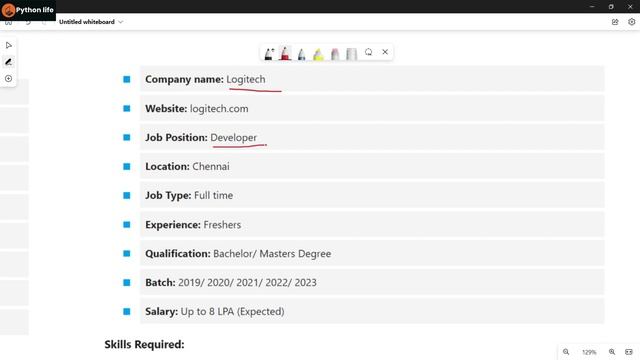This screenshot has height=360, width=640.
Task: Open the Untitled whiteboard name dropdown
Action: pos(120,22)
